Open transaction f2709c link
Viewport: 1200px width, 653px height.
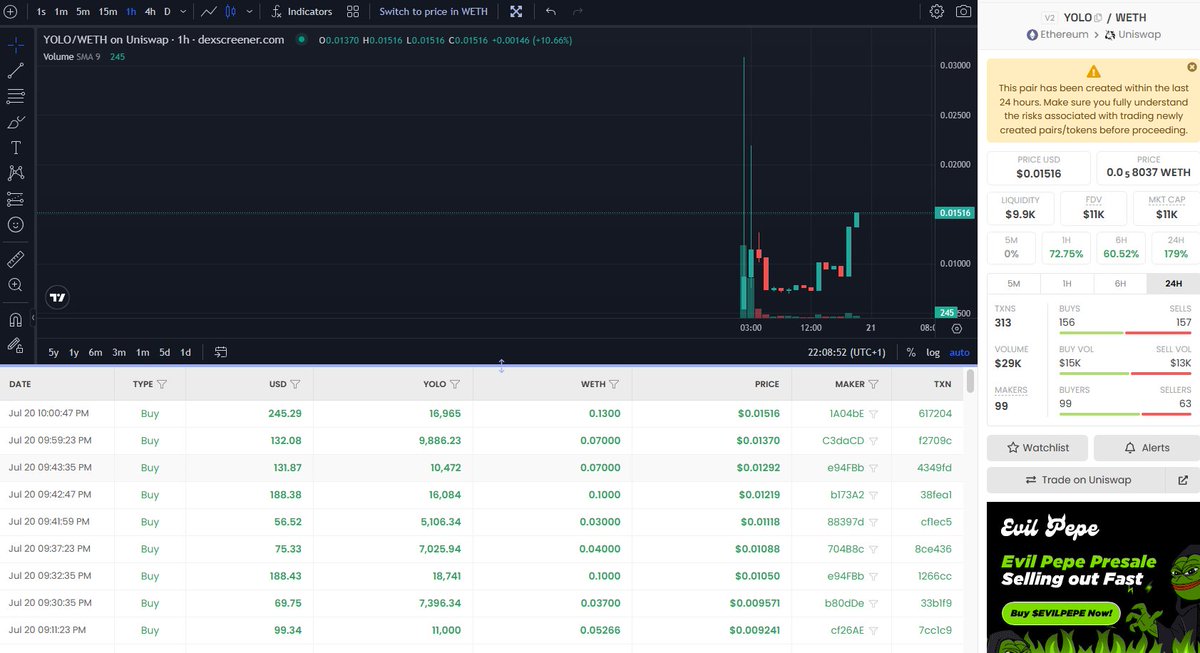tap(934, 440)
